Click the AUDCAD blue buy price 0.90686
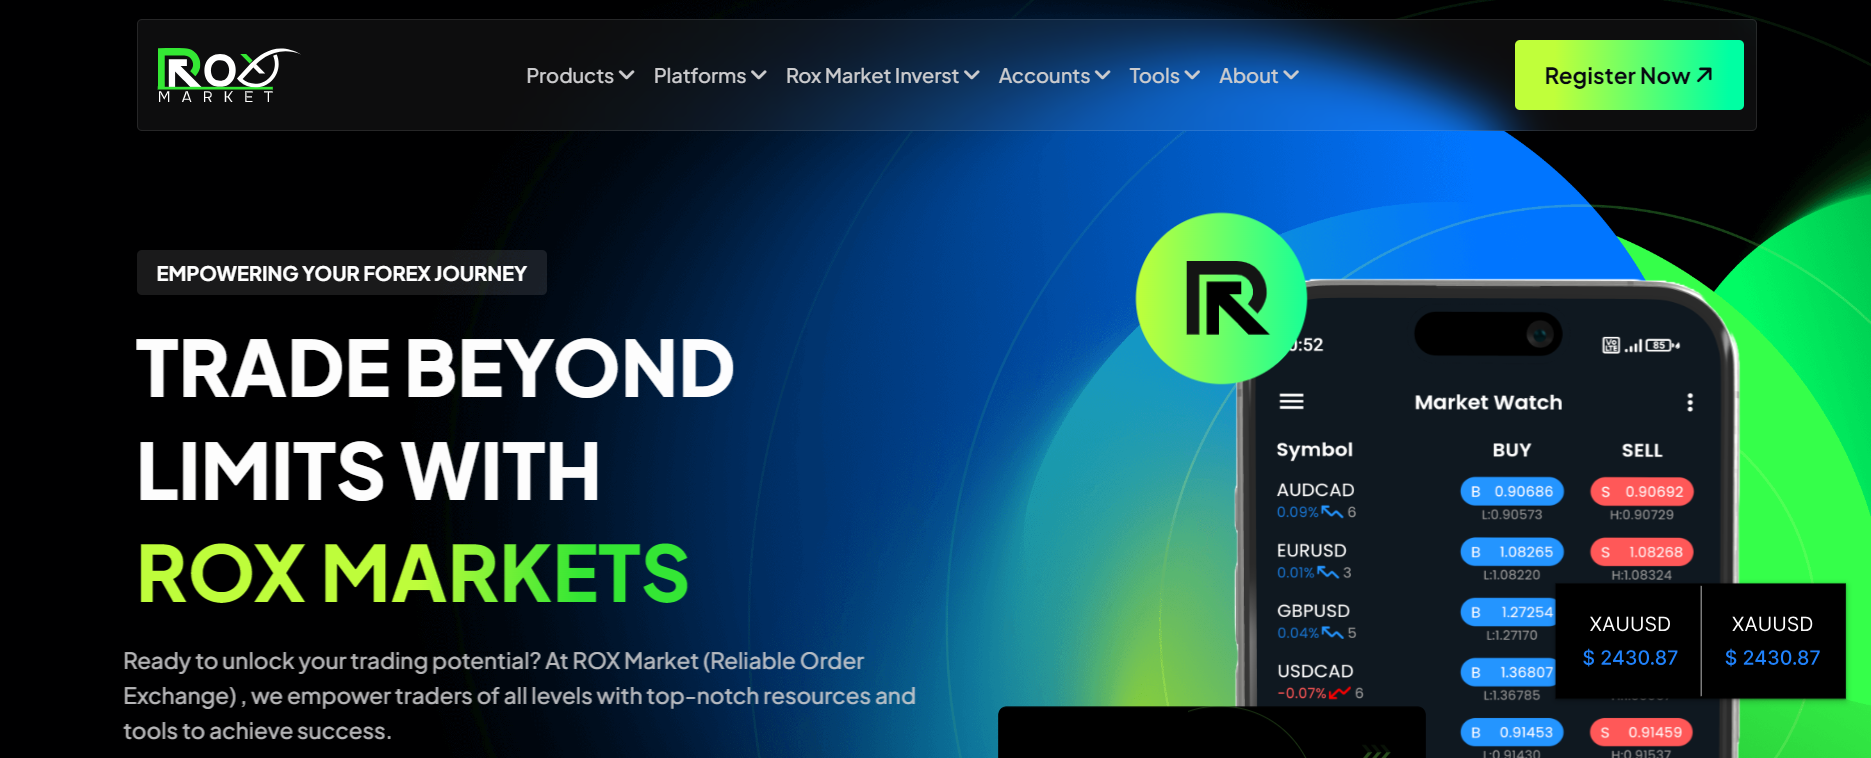Viewport: 1871px width, 758px height. pyautogui.click(x=1512, y=491)
